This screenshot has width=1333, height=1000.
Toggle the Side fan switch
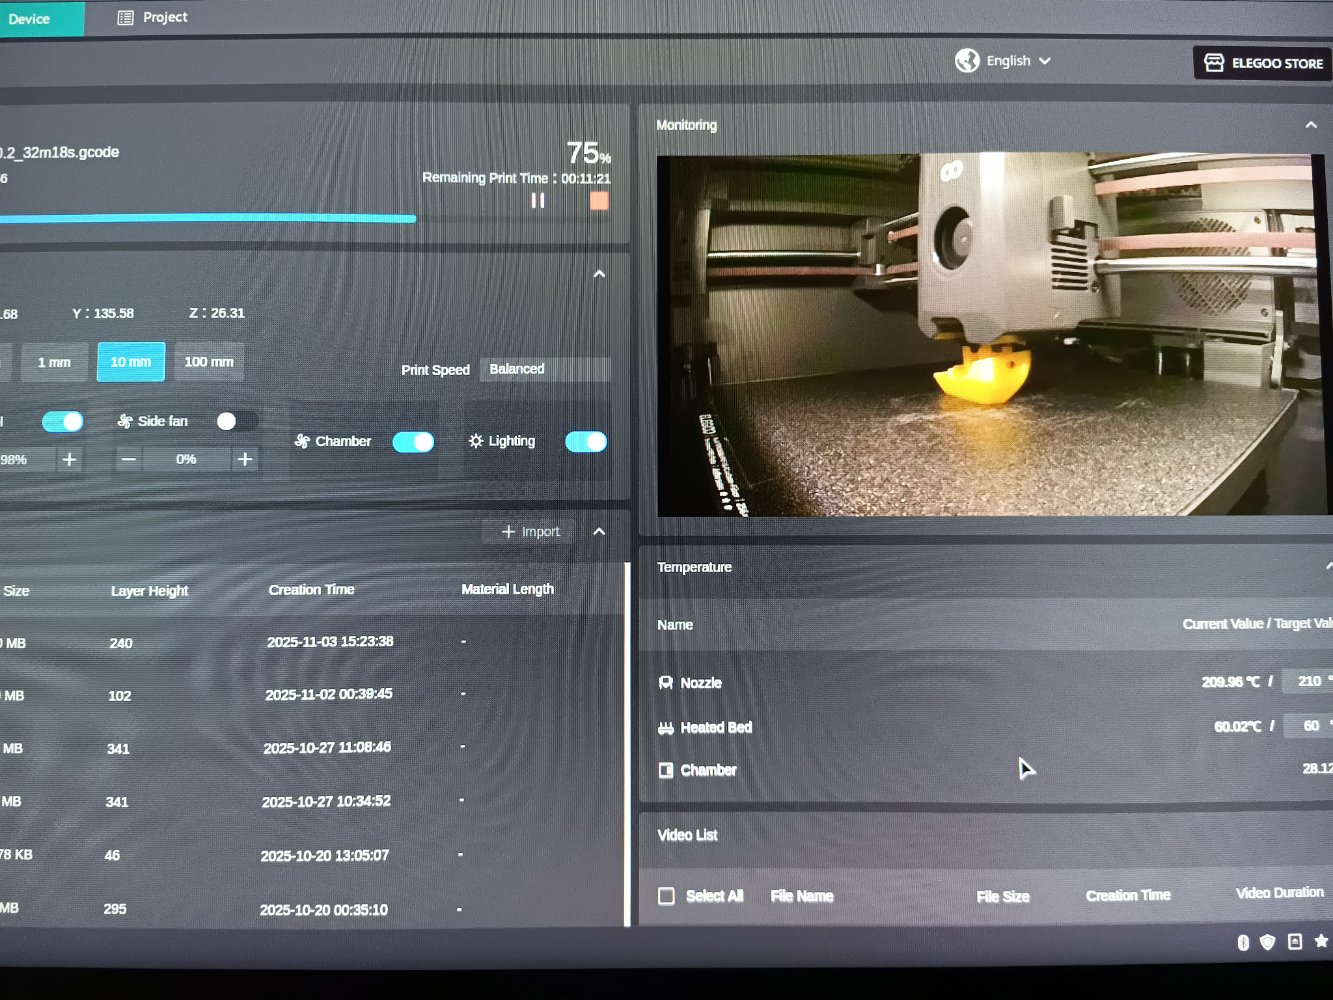click(236, 421)
